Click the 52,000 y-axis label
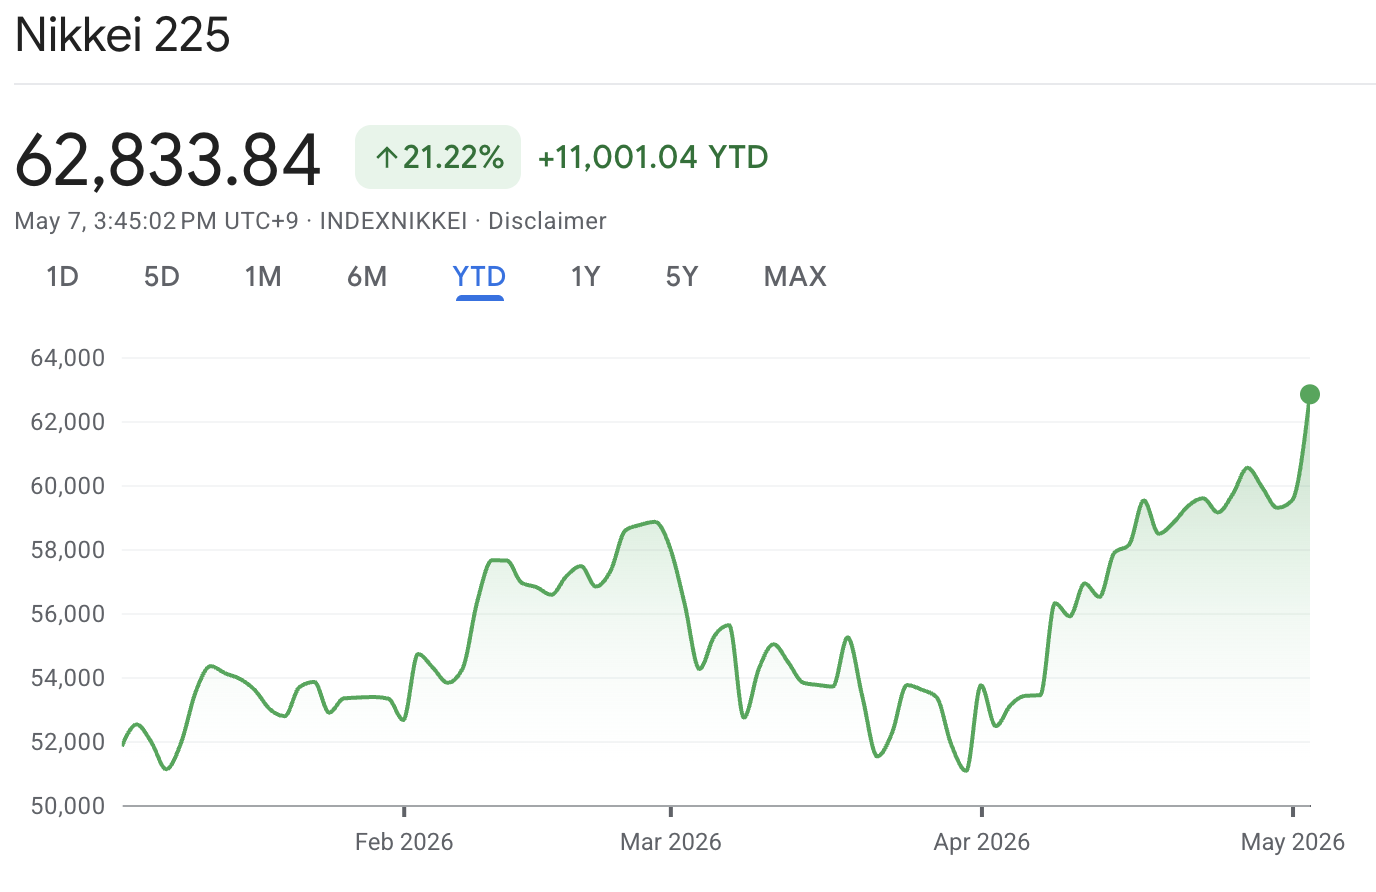 point(68,742)
